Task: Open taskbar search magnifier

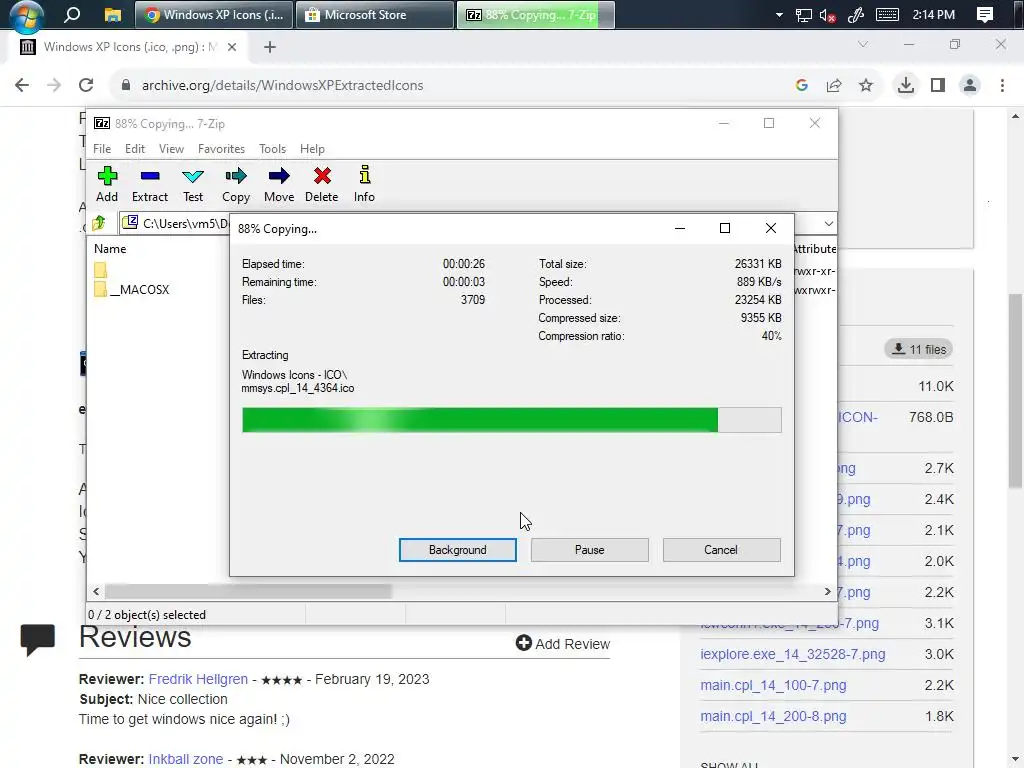Action: [x=72, y=14]
